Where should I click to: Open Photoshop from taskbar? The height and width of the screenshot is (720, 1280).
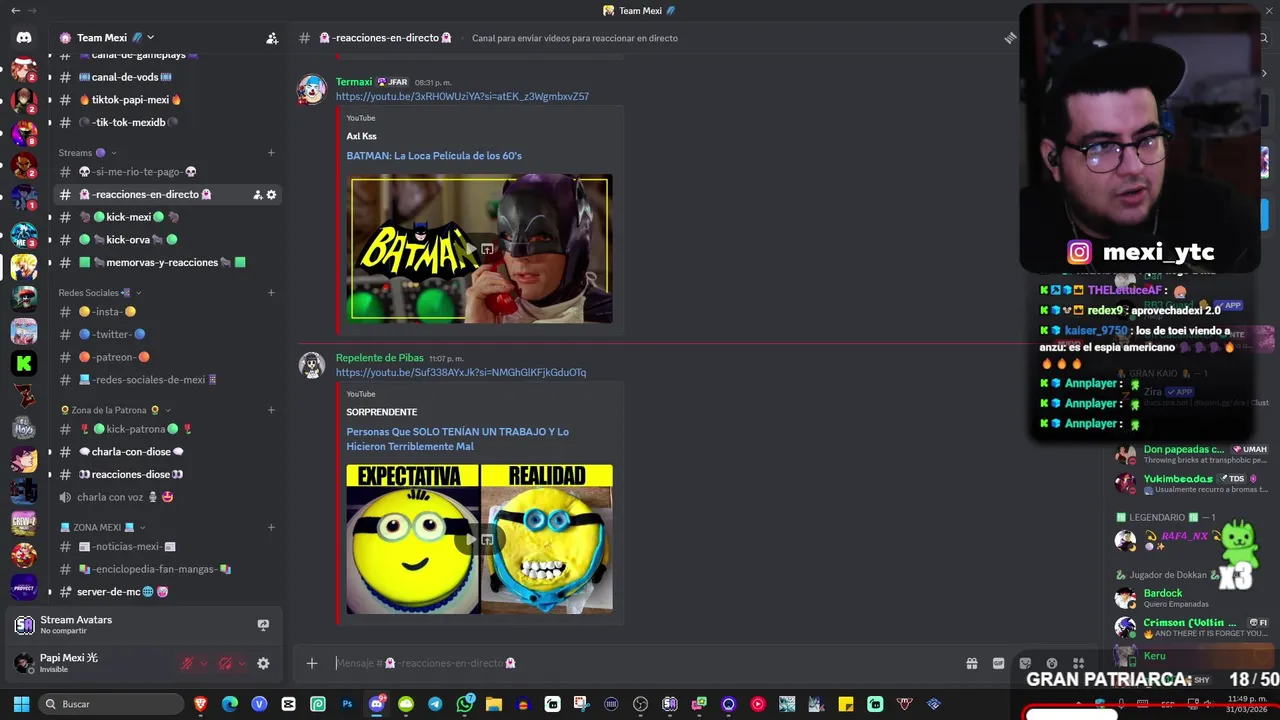click(347, 704)
